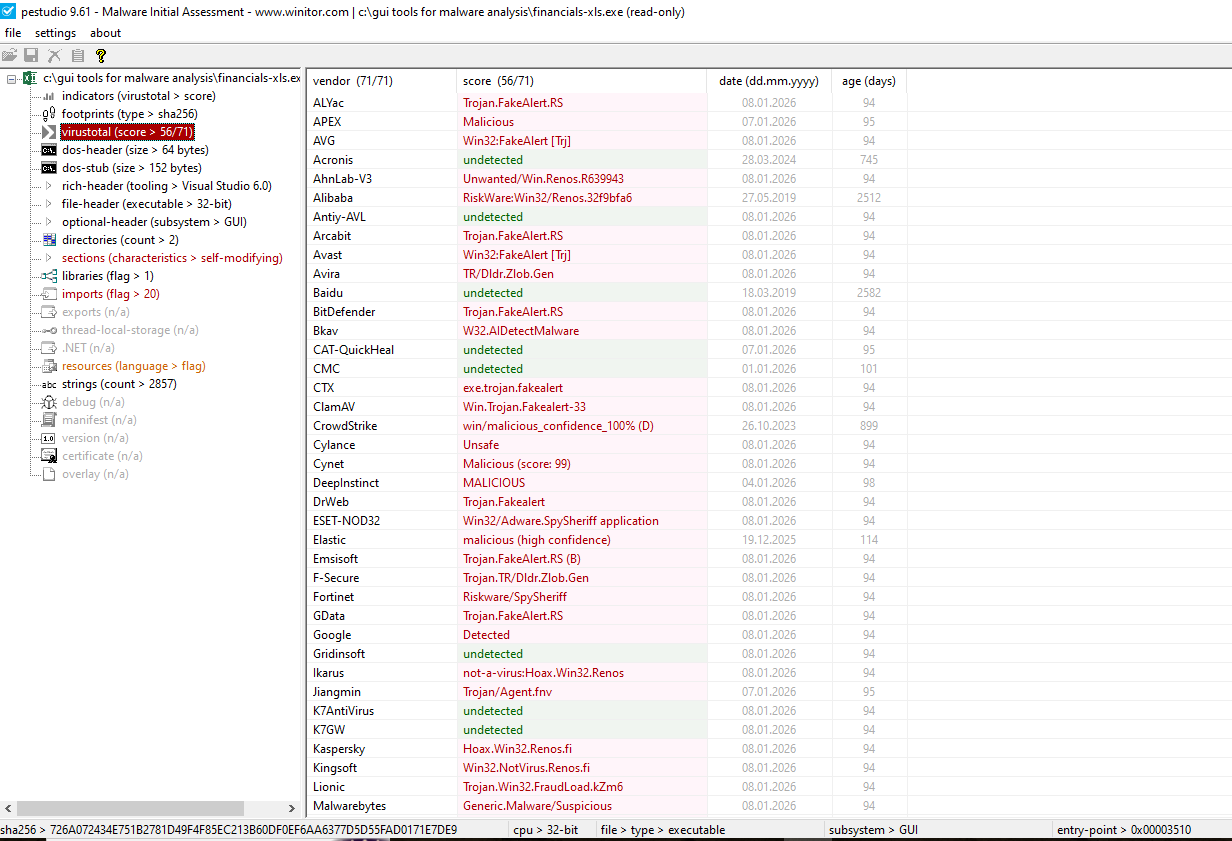Click the libraries node icon
The image size is (1232, 841).
click(x=48, y=275)
